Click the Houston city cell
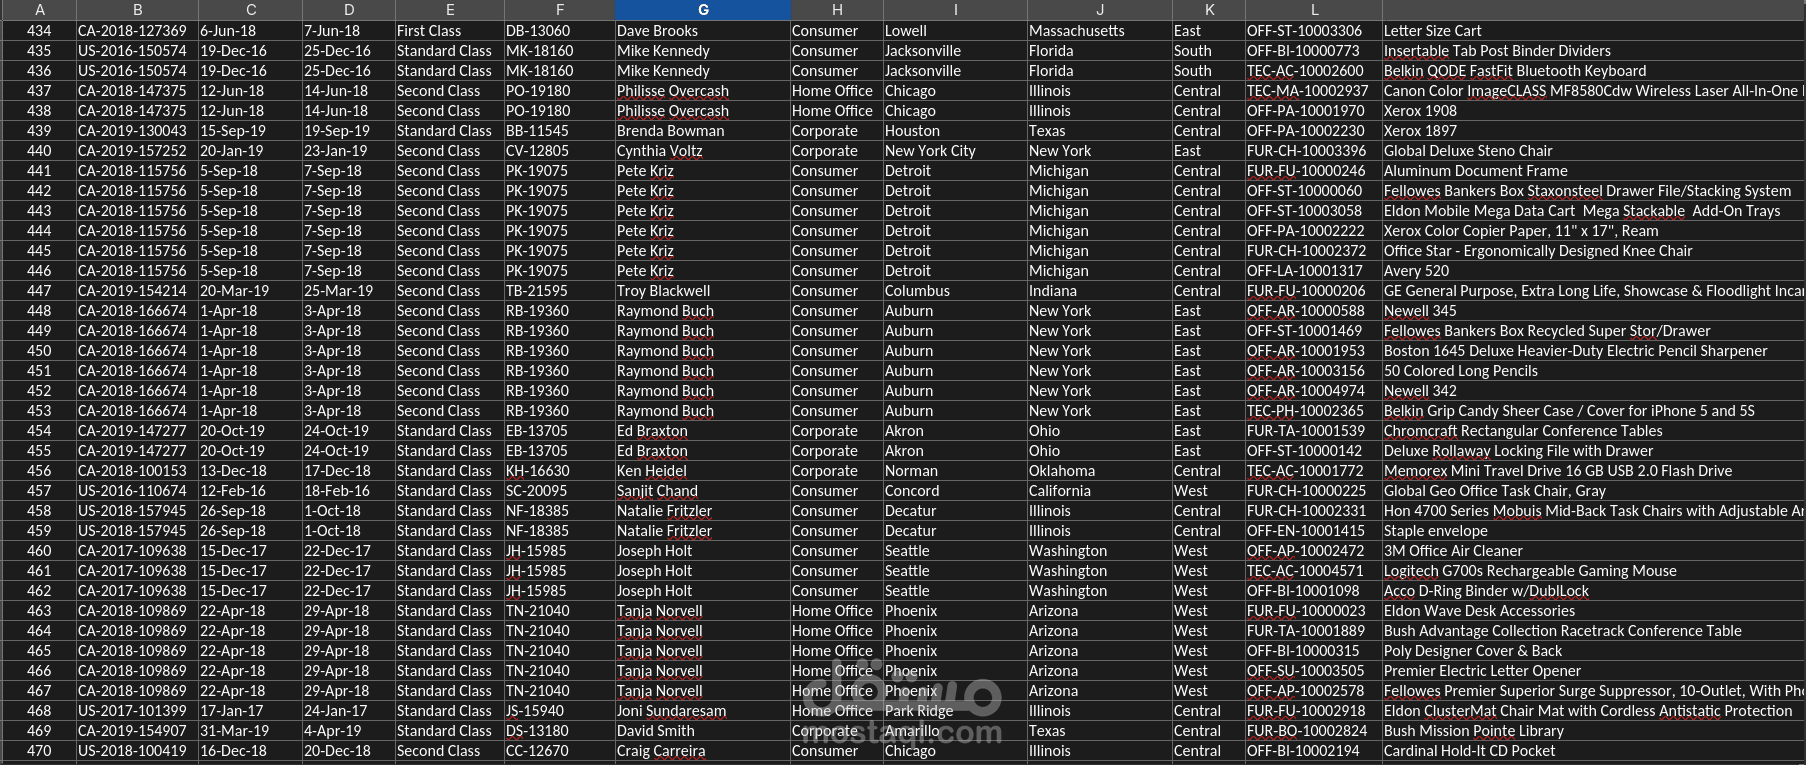 pos(954,131)
